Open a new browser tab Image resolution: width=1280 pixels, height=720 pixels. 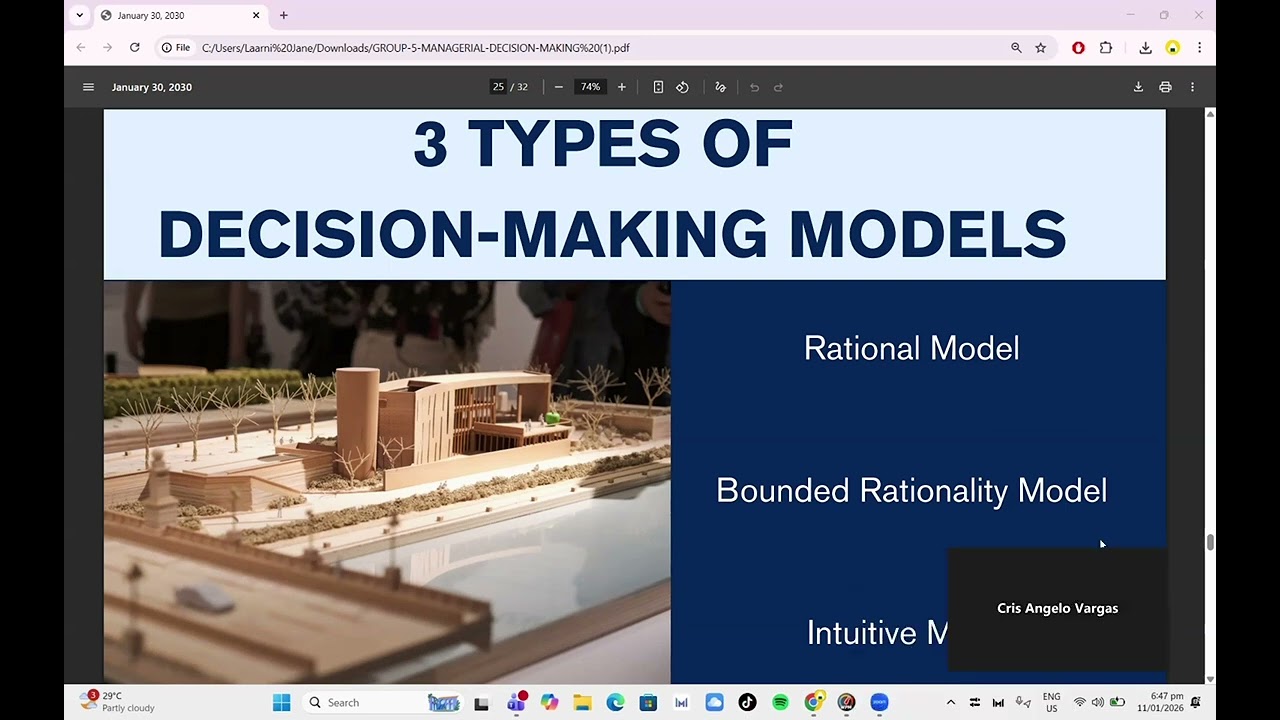coord(284,15)
